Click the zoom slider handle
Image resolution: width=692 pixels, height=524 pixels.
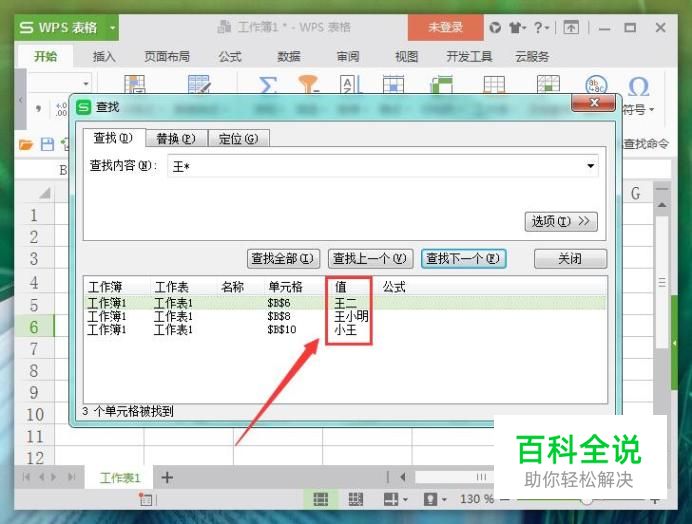point(587,501)
